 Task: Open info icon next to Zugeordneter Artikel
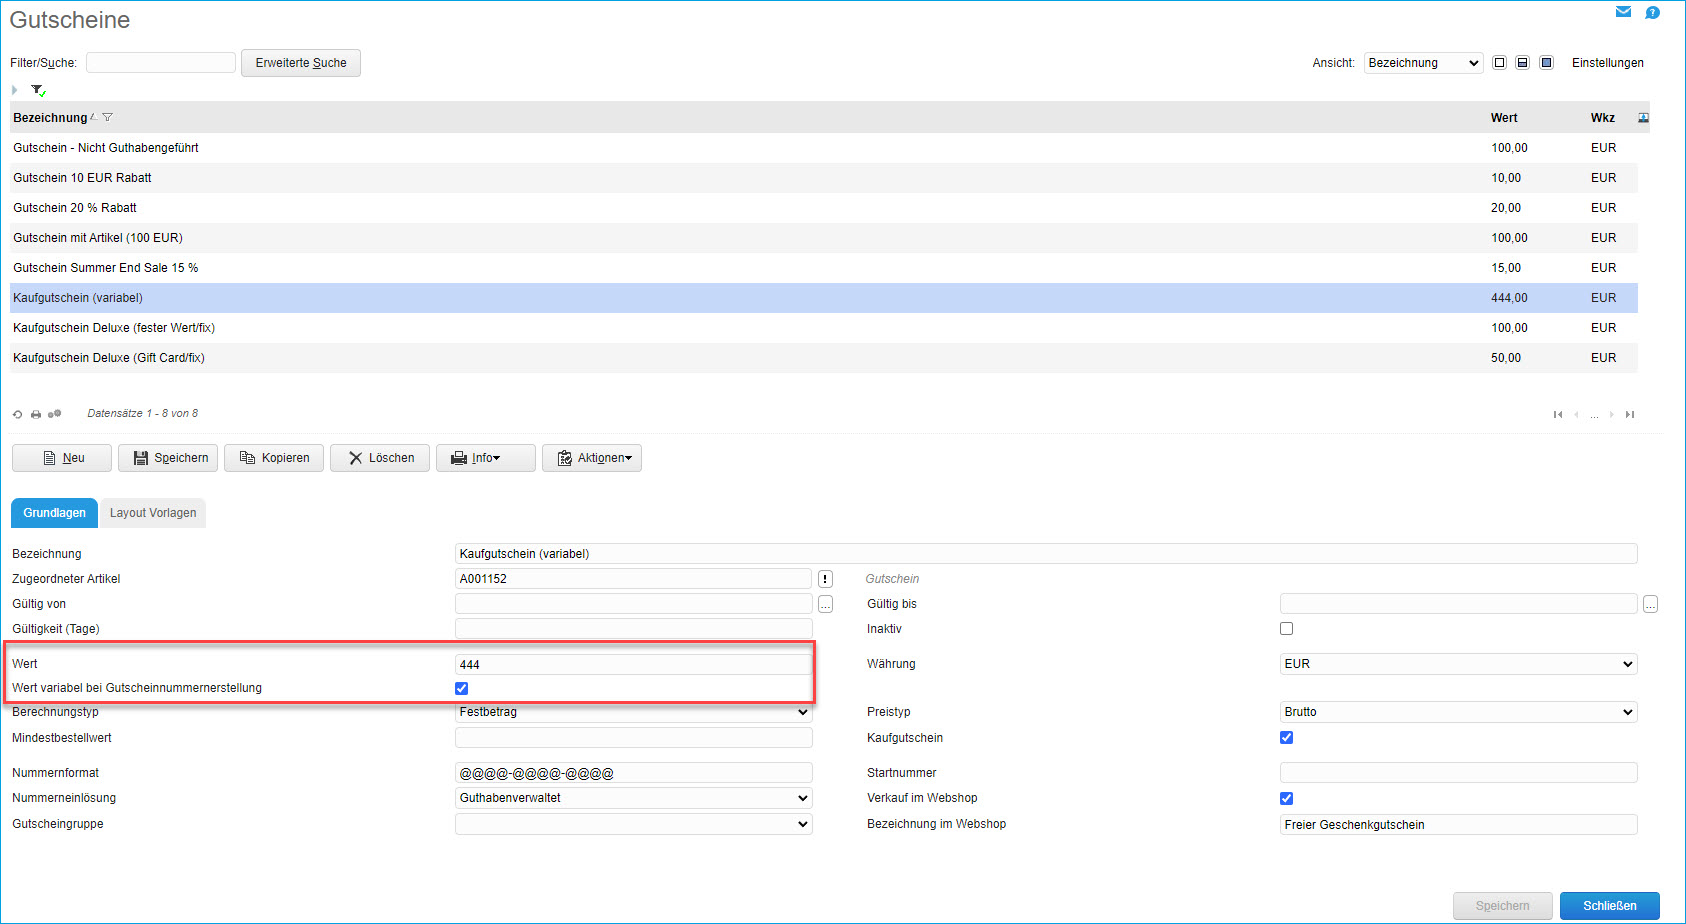click(825, 579)
